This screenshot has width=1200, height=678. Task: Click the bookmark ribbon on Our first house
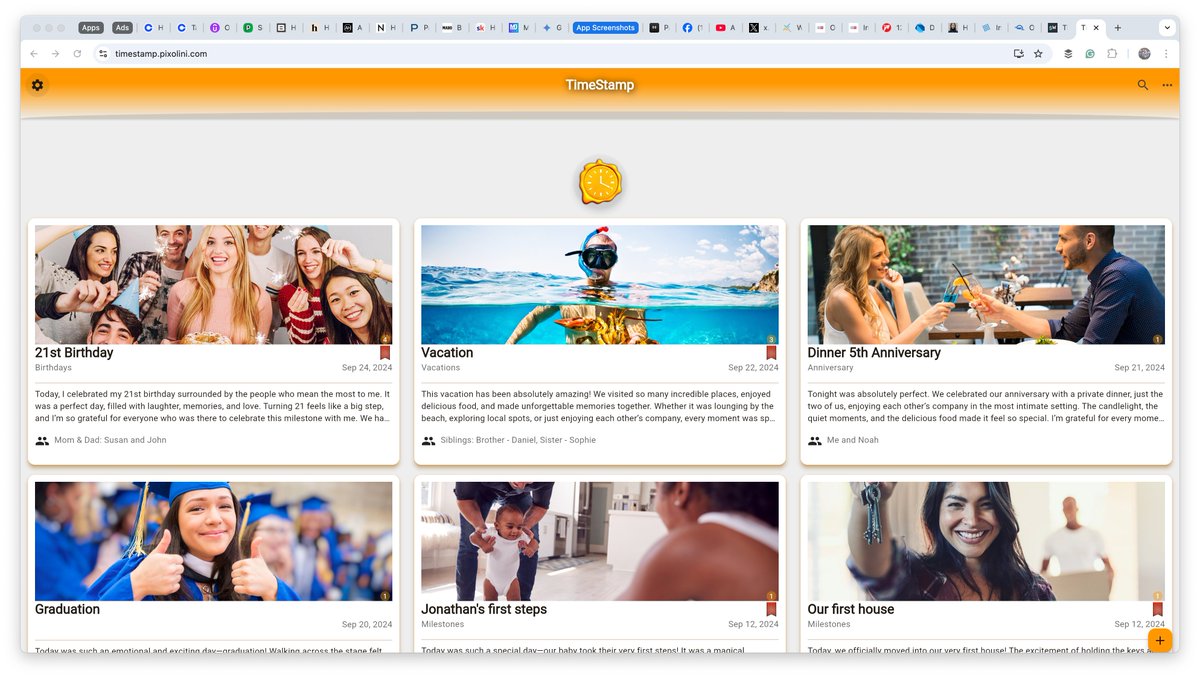[x=1157, y=608]
